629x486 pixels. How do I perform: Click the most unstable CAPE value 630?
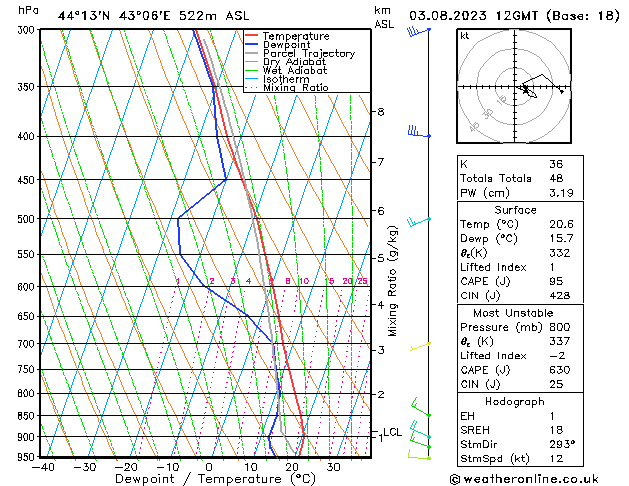[x=560, y=370]
